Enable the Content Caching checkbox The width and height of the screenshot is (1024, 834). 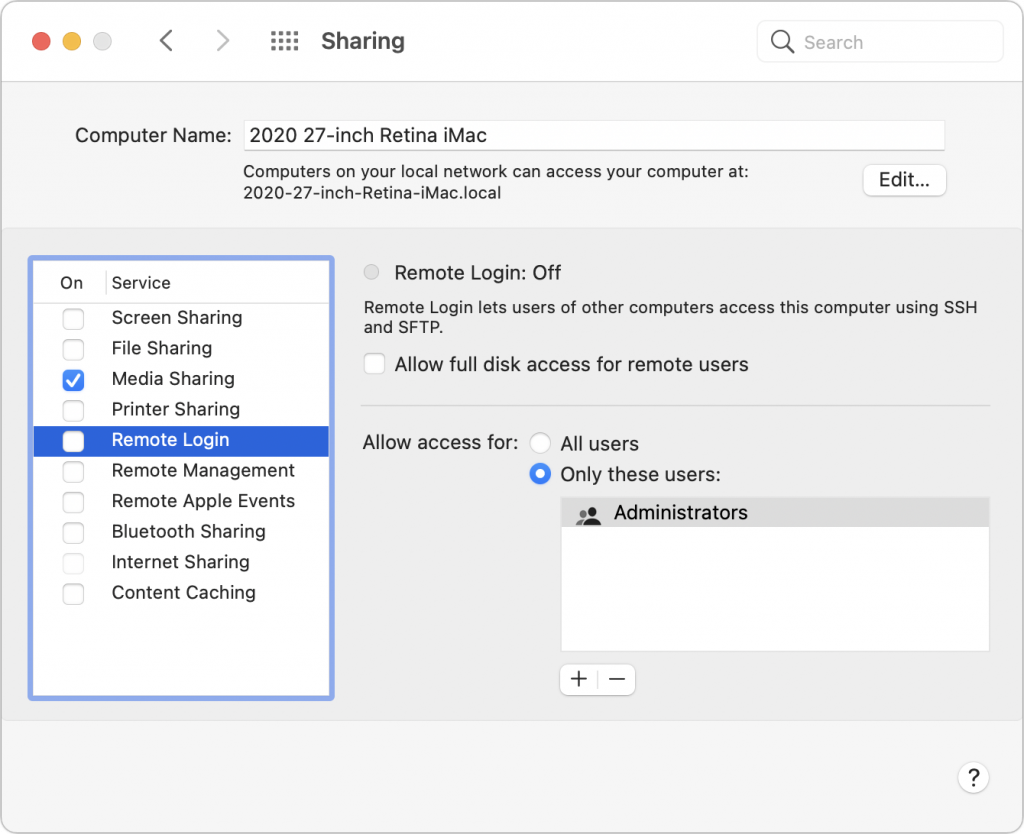73,594
